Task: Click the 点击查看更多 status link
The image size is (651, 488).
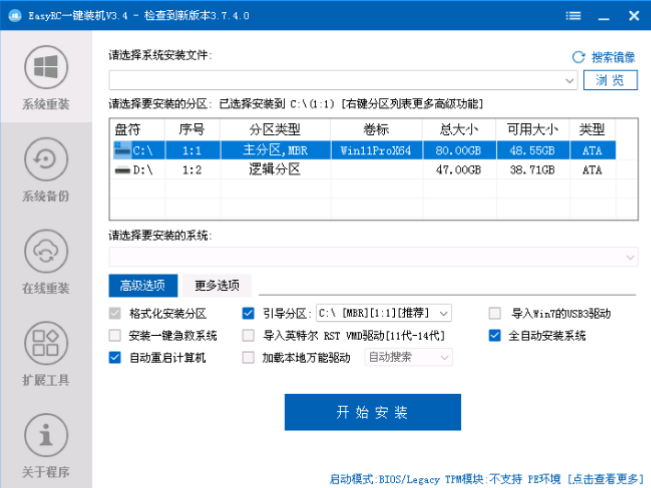Action: click(605, 479)
